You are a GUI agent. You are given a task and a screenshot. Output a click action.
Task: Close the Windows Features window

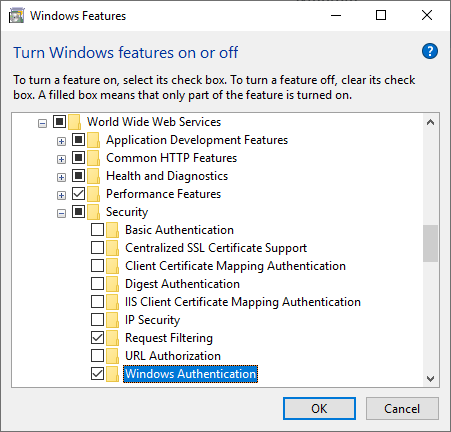point(427,15)
